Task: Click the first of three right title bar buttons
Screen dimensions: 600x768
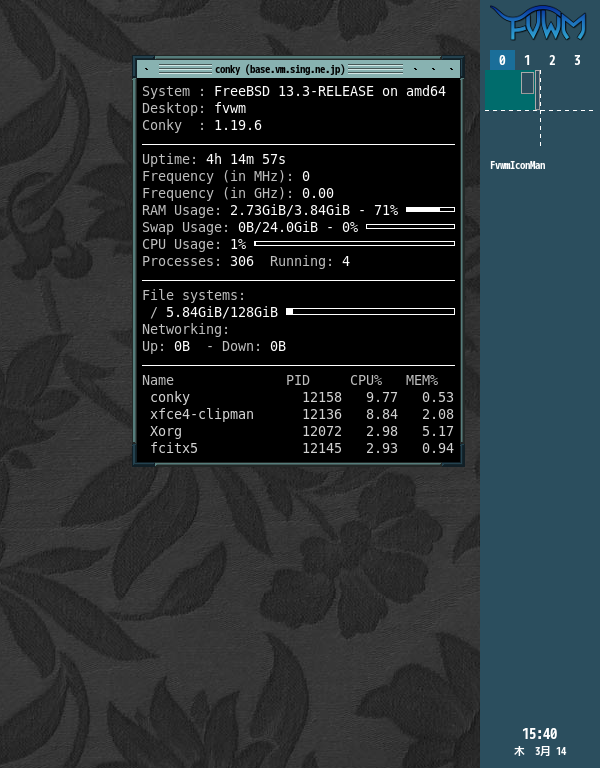Action: pyautogui.click(x=415, y=69)
